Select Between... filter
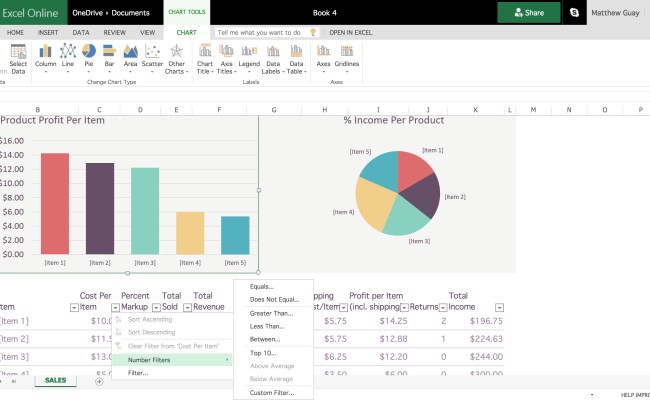The width and height of the screenshot is (650, 400). [x=273, y=339]
